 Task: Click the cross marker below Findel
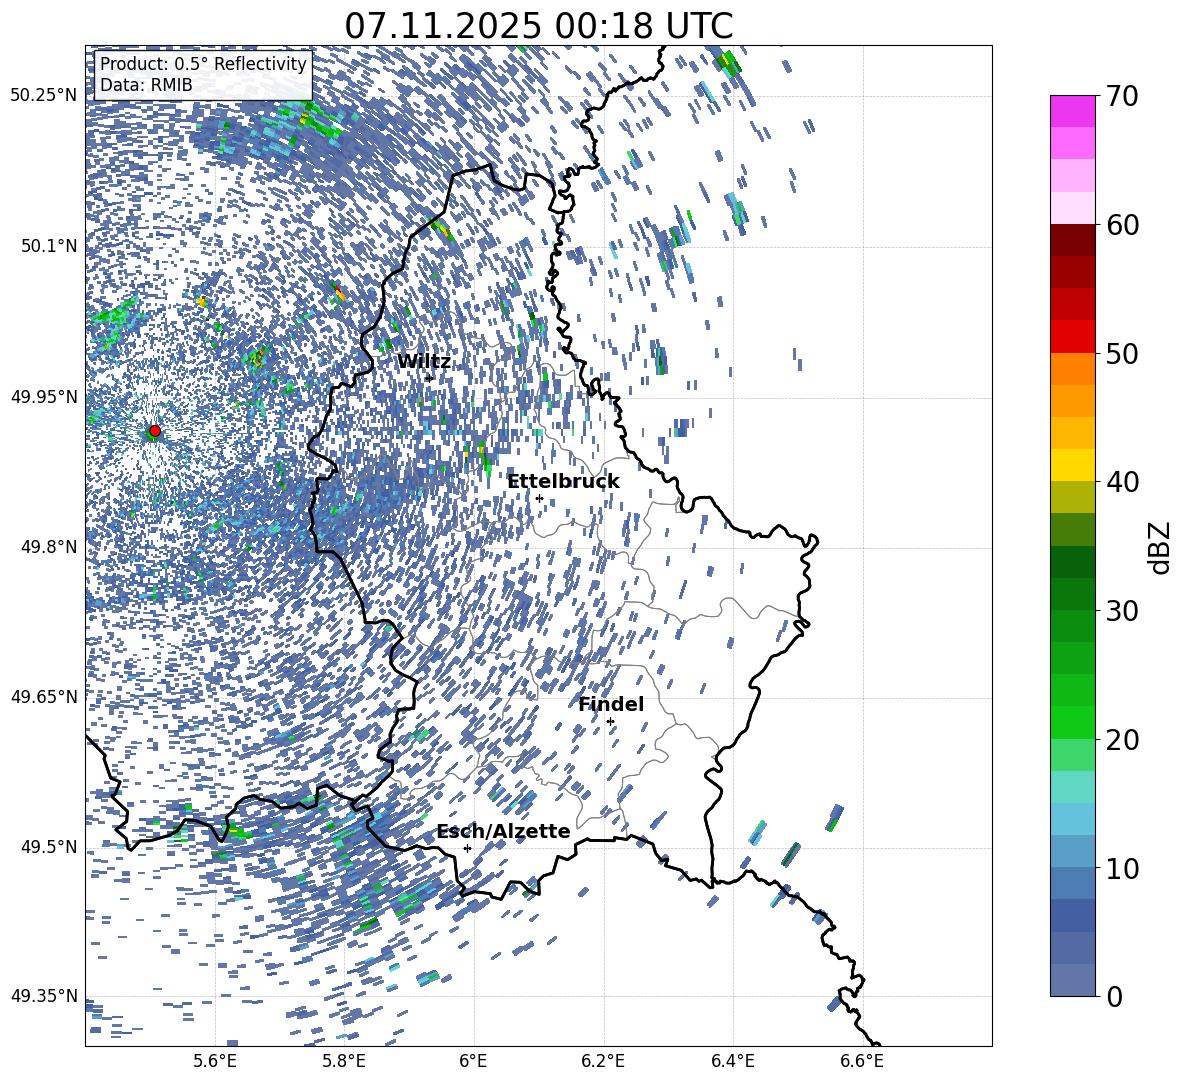click(x=610, y=722)
